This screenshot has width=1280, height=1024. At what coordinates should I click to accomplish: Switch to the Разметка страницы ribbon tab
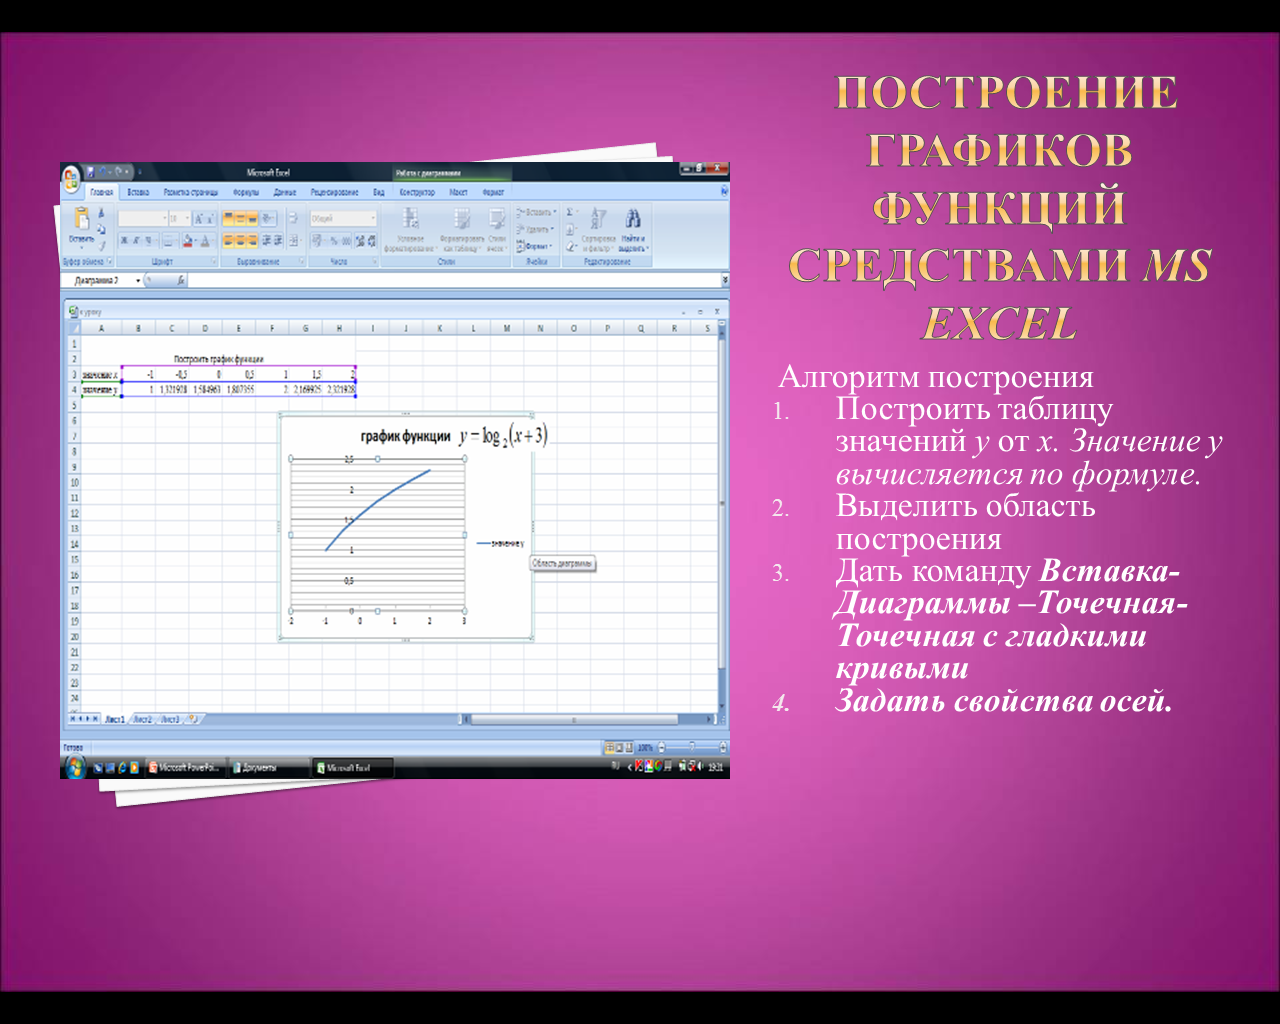click(x=191, y=192)
